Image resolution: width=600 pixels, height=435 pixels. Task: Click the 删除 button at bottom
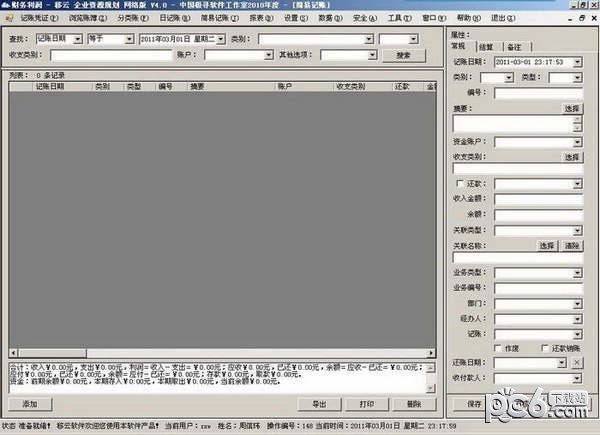(x=414, y=404)
